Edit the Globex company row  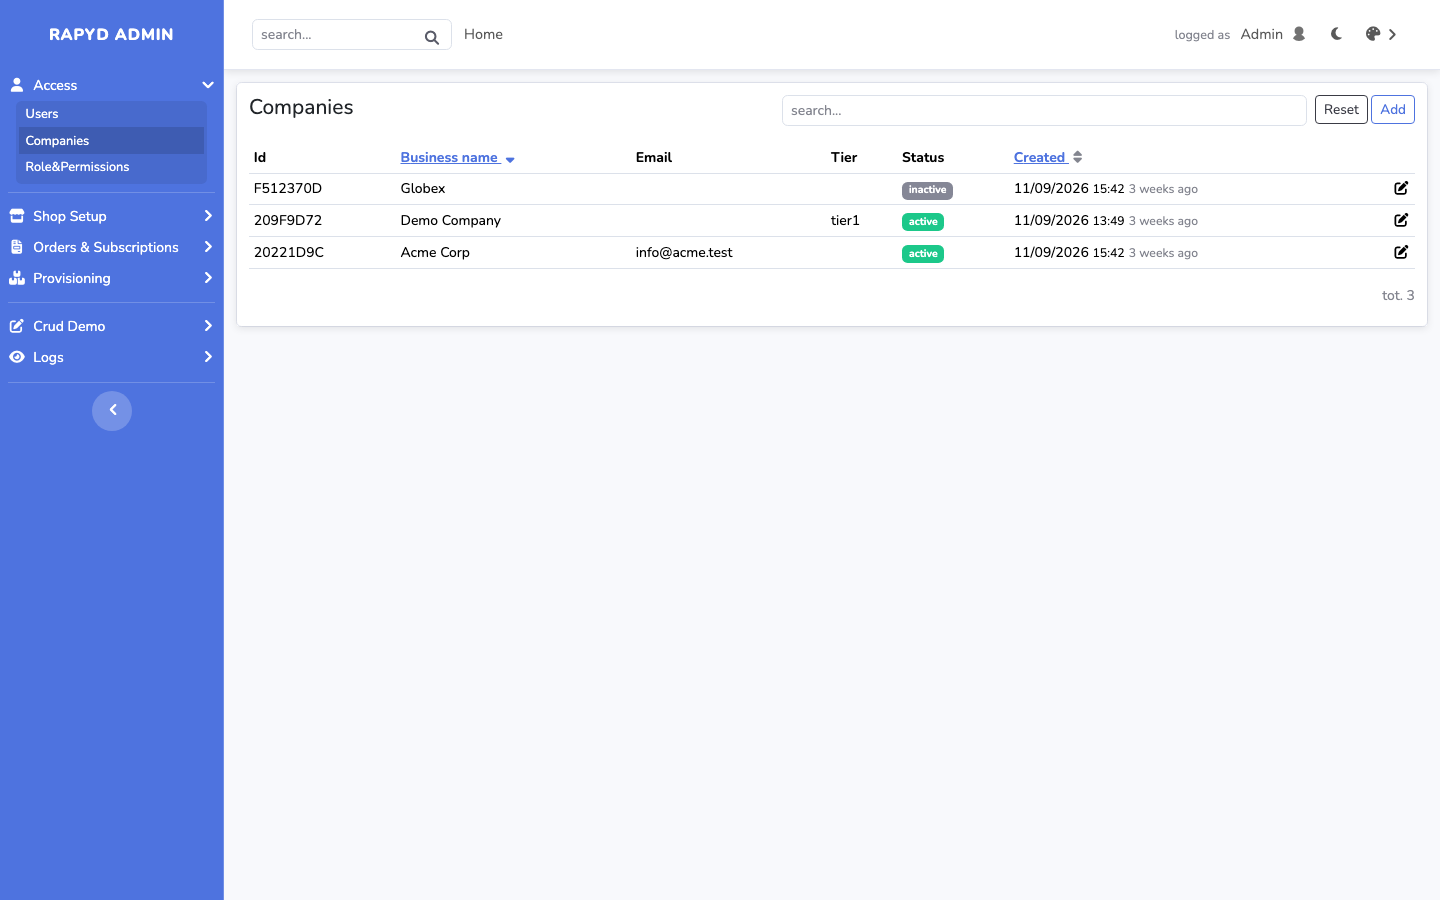pos(1401,188)
